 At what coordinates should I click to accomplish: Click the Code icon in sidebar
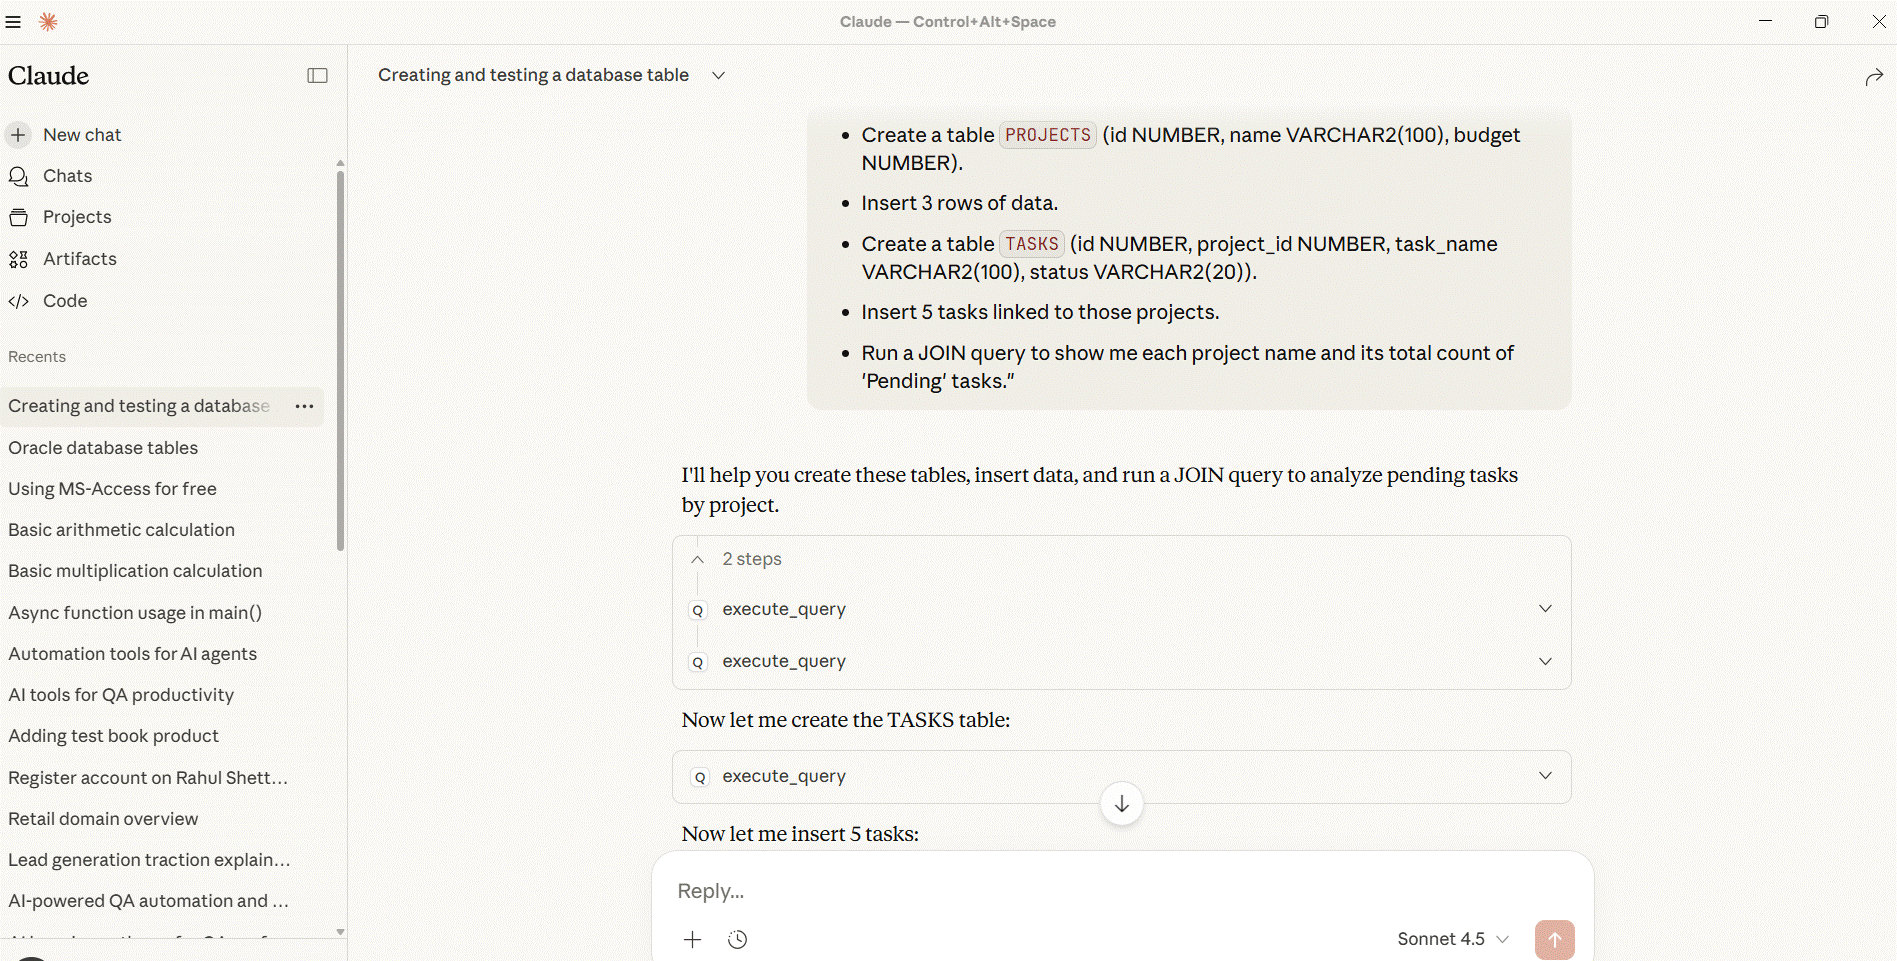tap(19, 301)
